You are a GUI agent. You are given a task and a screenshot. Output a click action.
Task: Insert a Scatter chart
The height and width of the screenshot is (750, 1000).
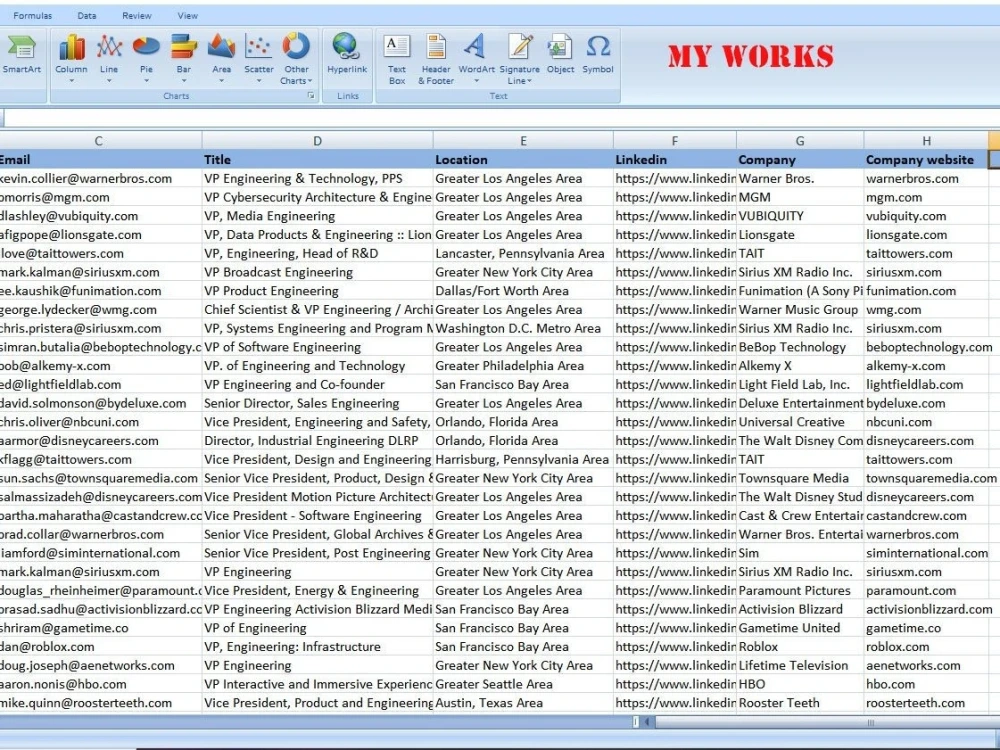[x=259, y=55]
